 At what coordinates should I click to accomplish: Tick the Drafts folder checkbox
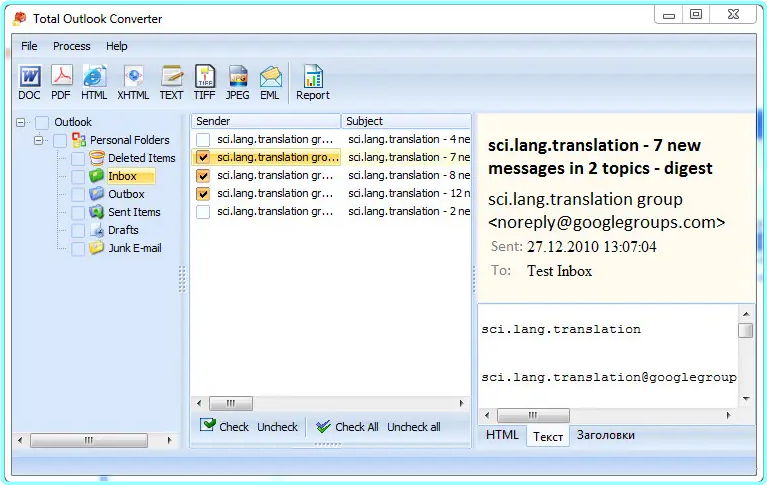[78, 231]
